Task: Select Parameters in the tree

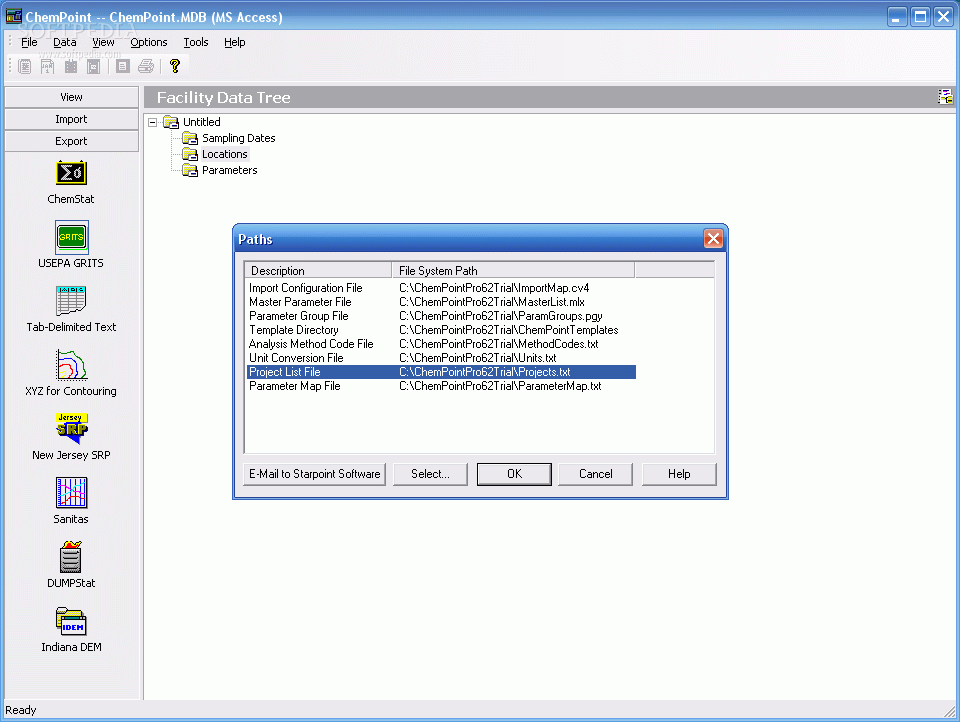Action: [x=230, y=170]
